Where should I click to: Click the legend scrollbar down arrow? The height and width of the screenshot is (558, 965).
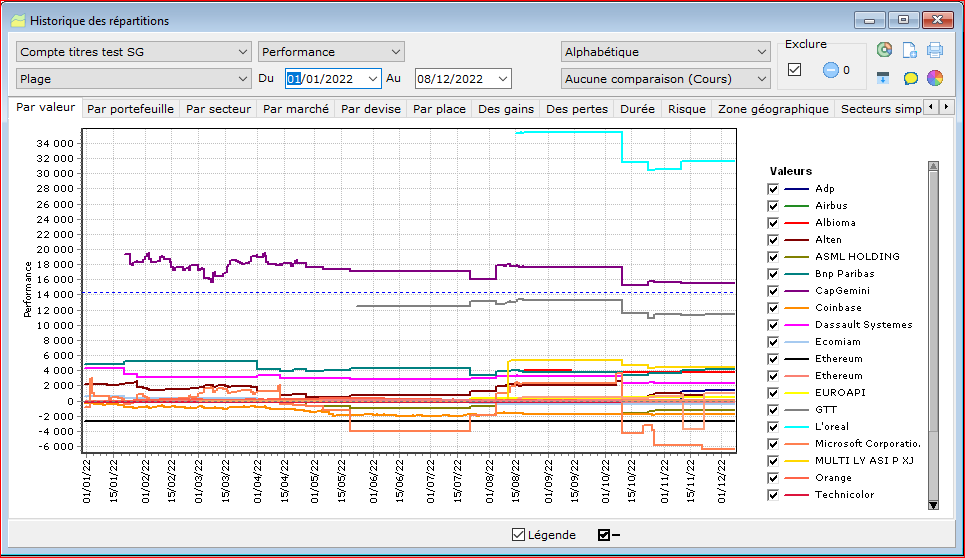[x=933, y=505]
